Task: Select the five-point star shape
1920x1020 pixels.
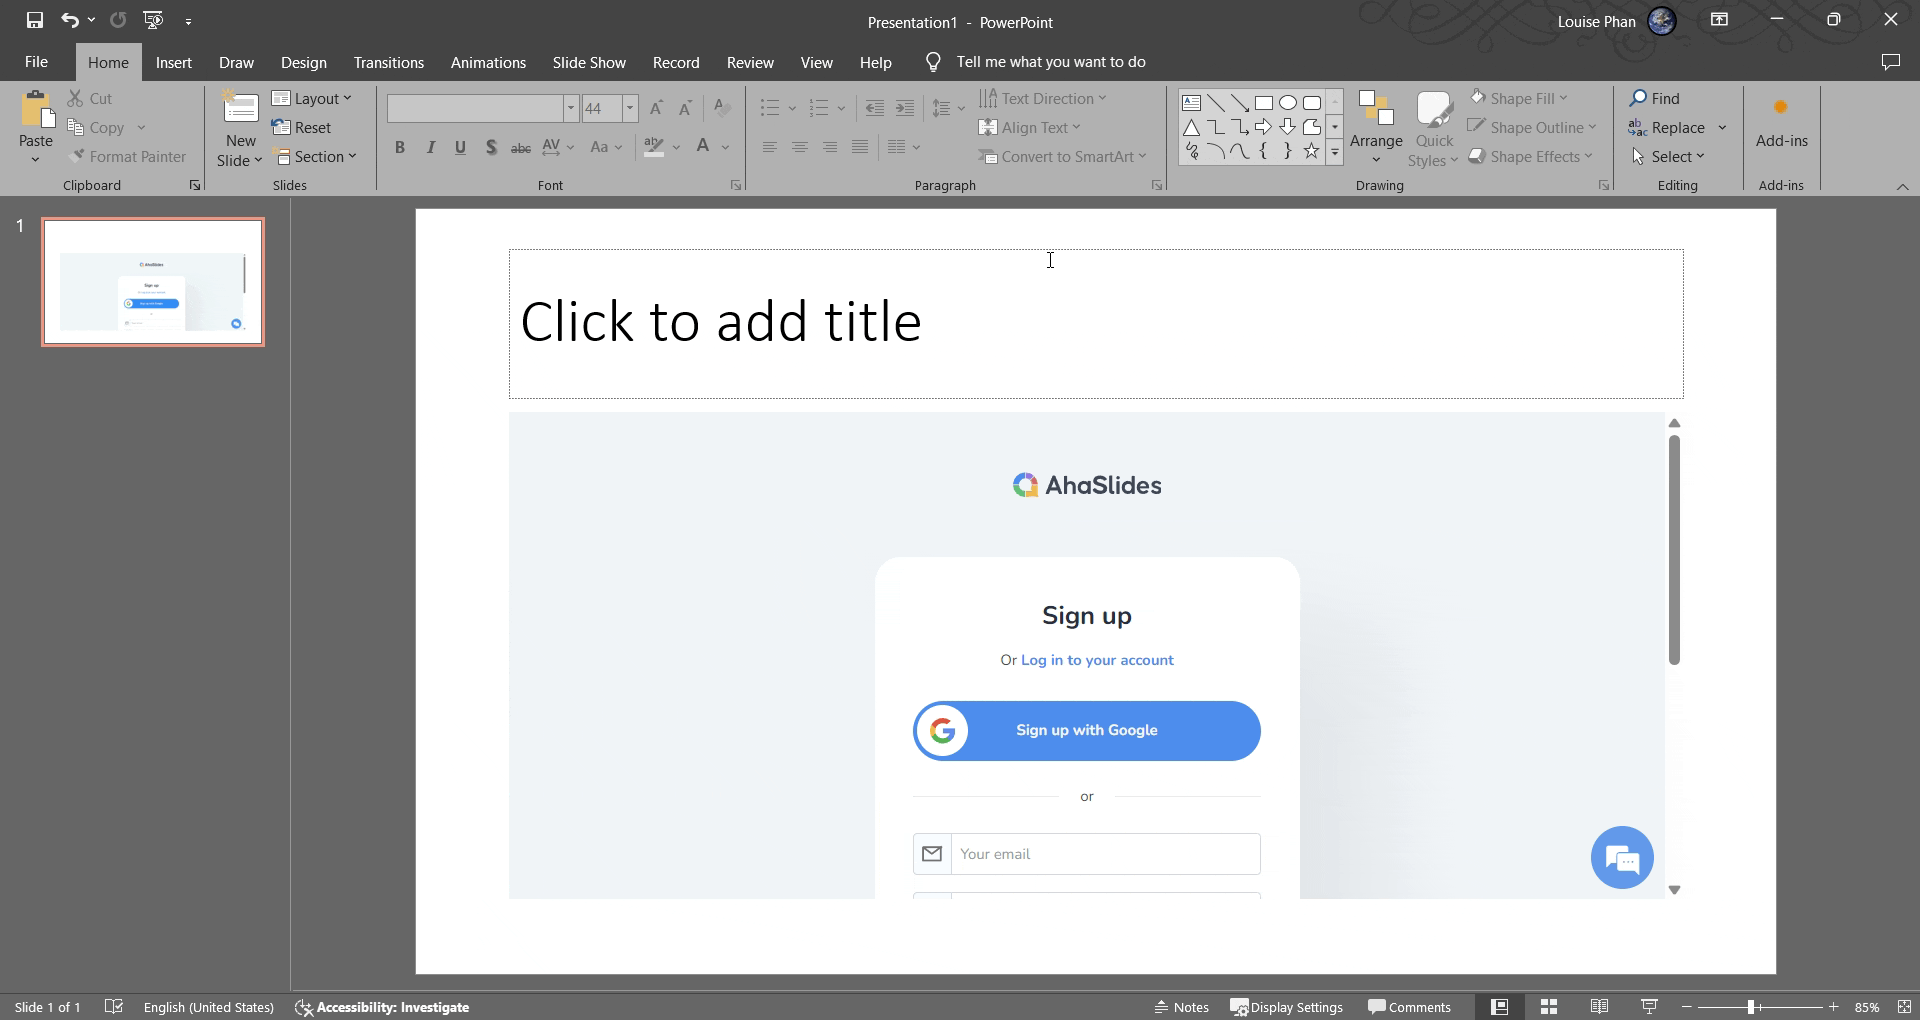Action: (1311, 151)
